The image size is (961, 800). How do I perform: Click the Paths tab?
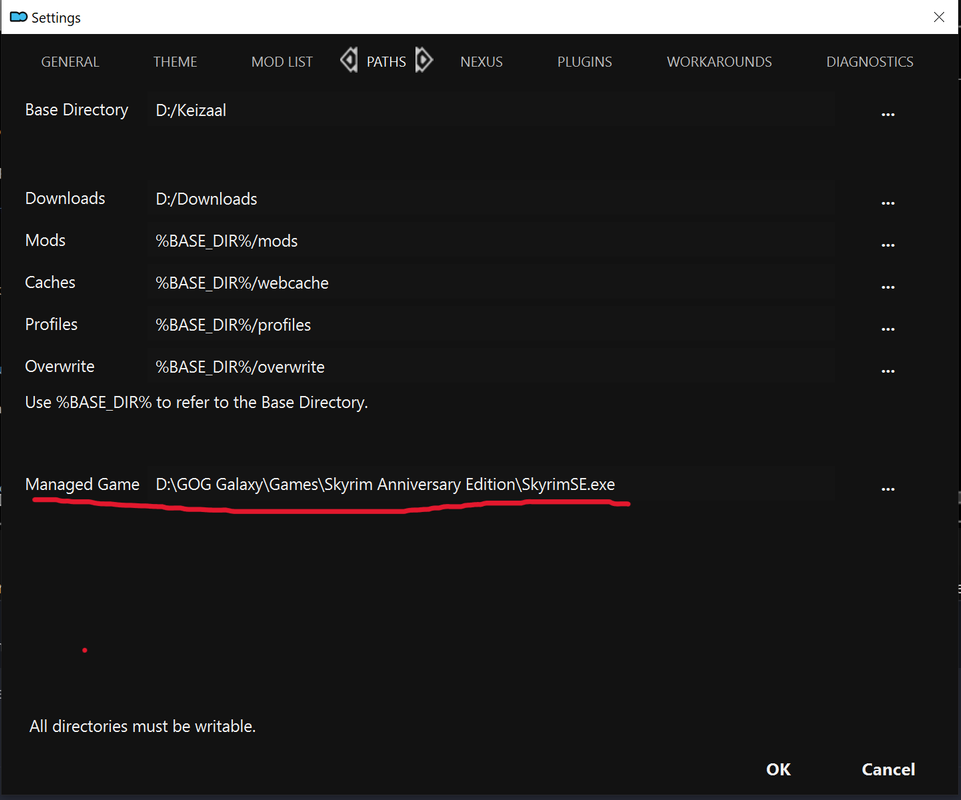386,62
